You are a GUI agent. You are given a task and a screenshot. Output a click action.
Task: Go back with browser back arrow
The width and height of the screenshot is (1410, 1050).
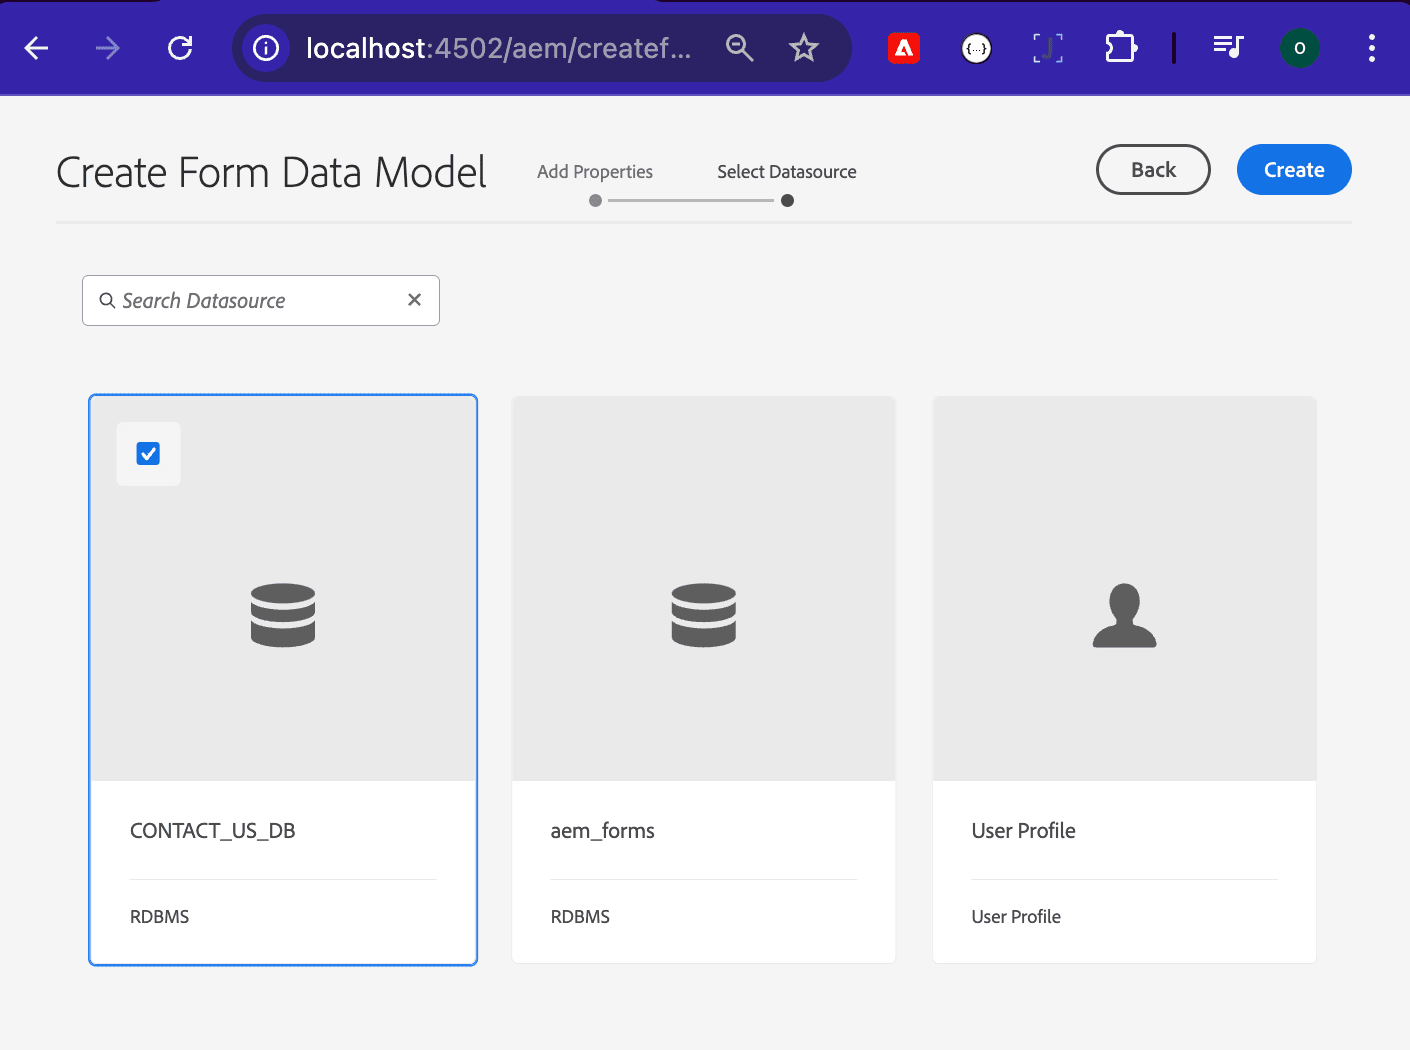37,48
